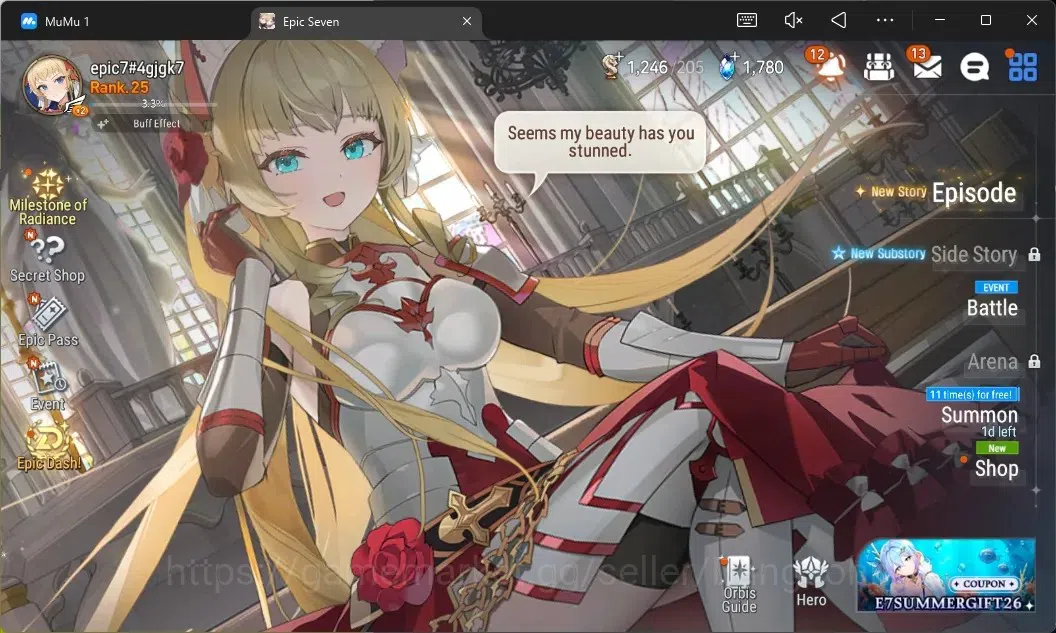
Task: Open the Summon menu
Action: pos(979,415)
